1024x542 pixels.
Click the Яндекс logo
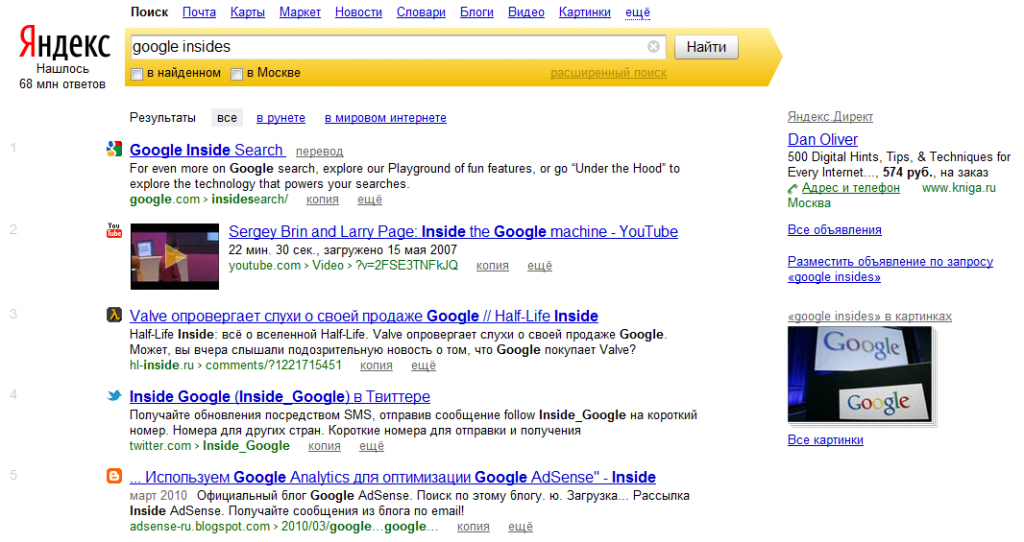point(64,44)
